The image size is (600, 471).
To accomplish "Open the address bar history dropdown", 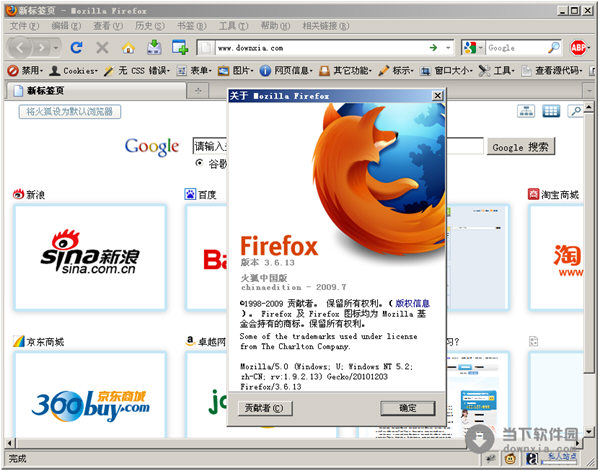I will (x=448, y=48).
